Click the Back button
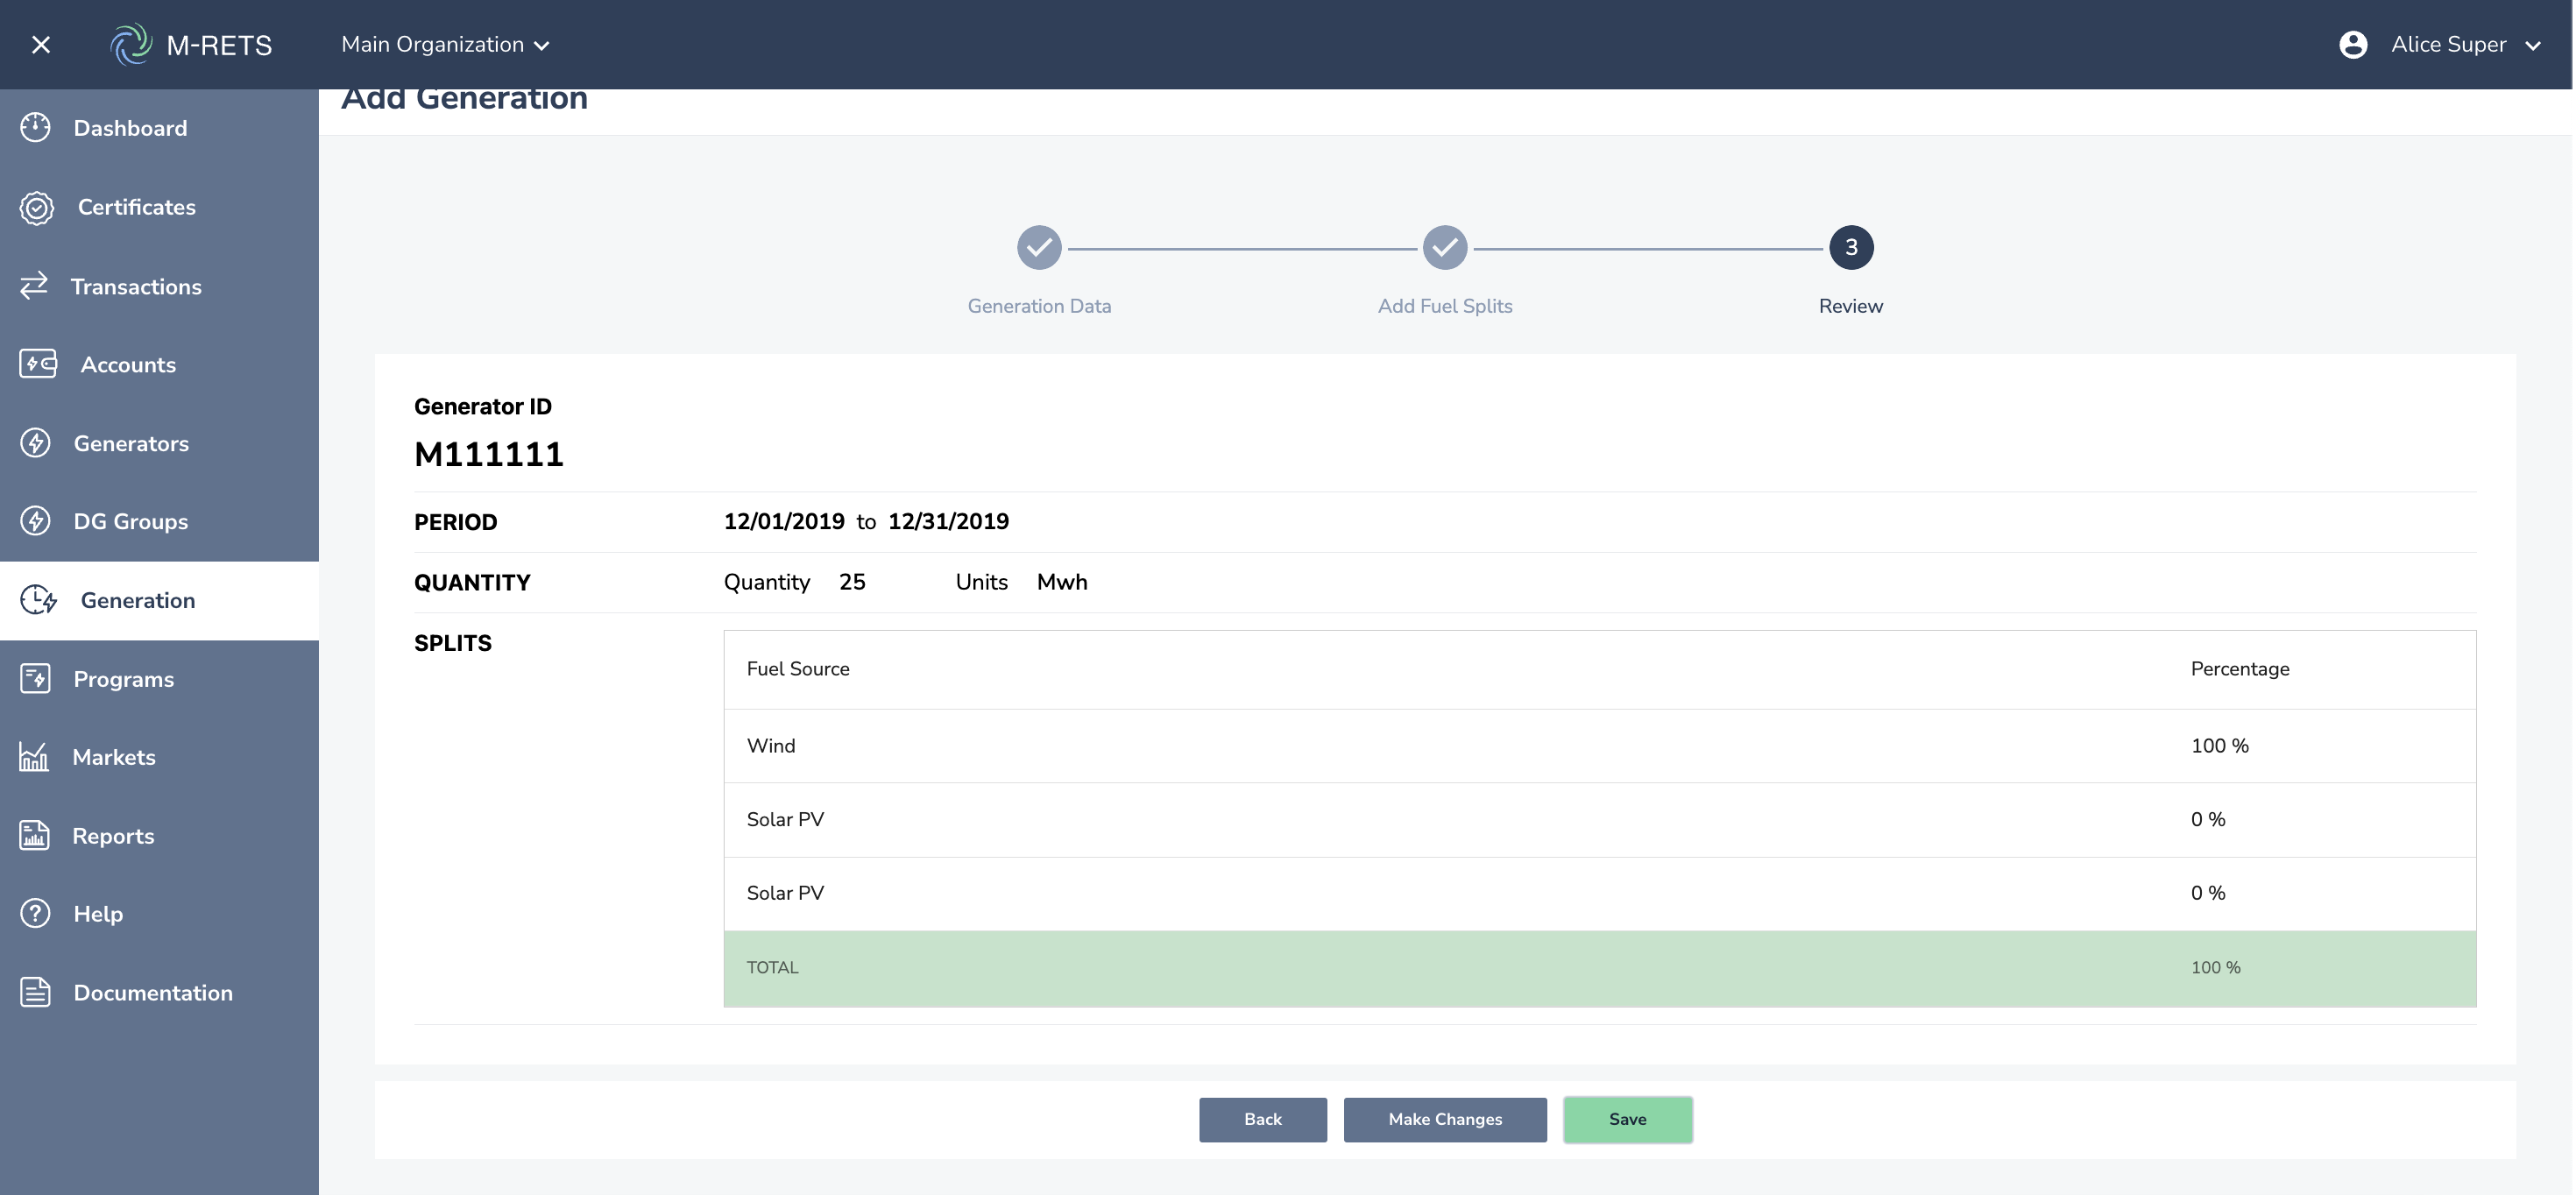2576x1195 pixels. coord(1262,1119)
